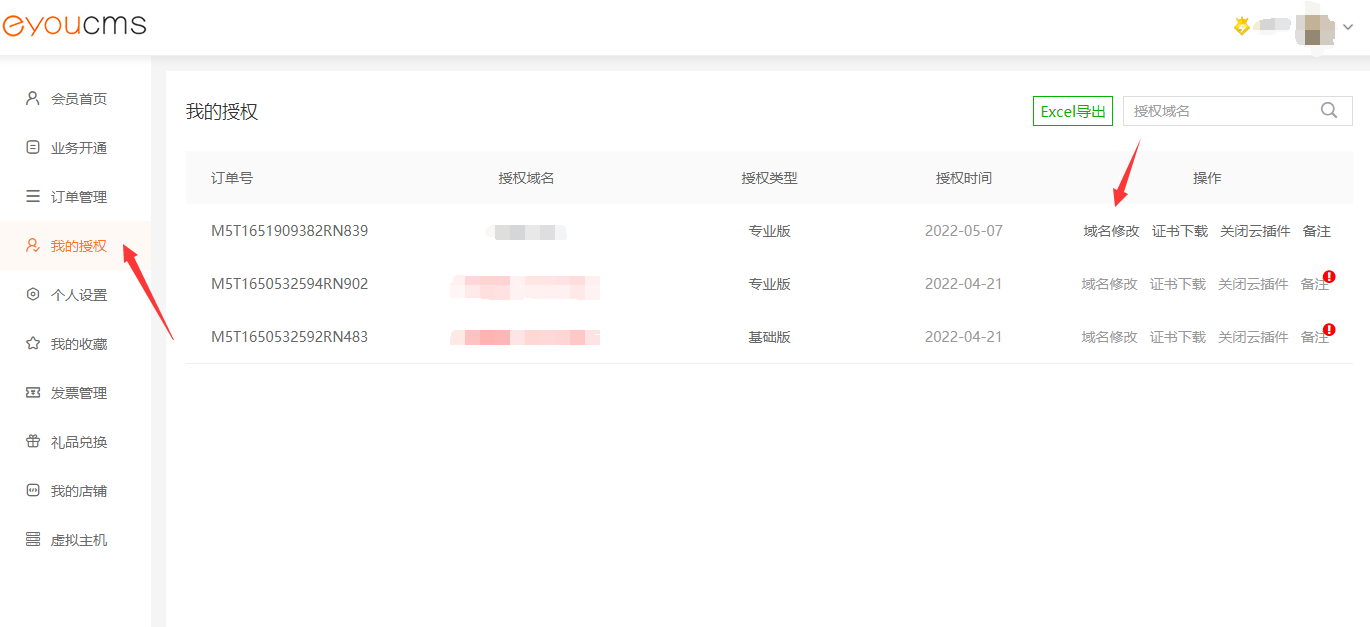Click the 我的收藏 star icon
Viewport: 1370px width, 627px height.
pyautogui.click(x=33, y=344)
